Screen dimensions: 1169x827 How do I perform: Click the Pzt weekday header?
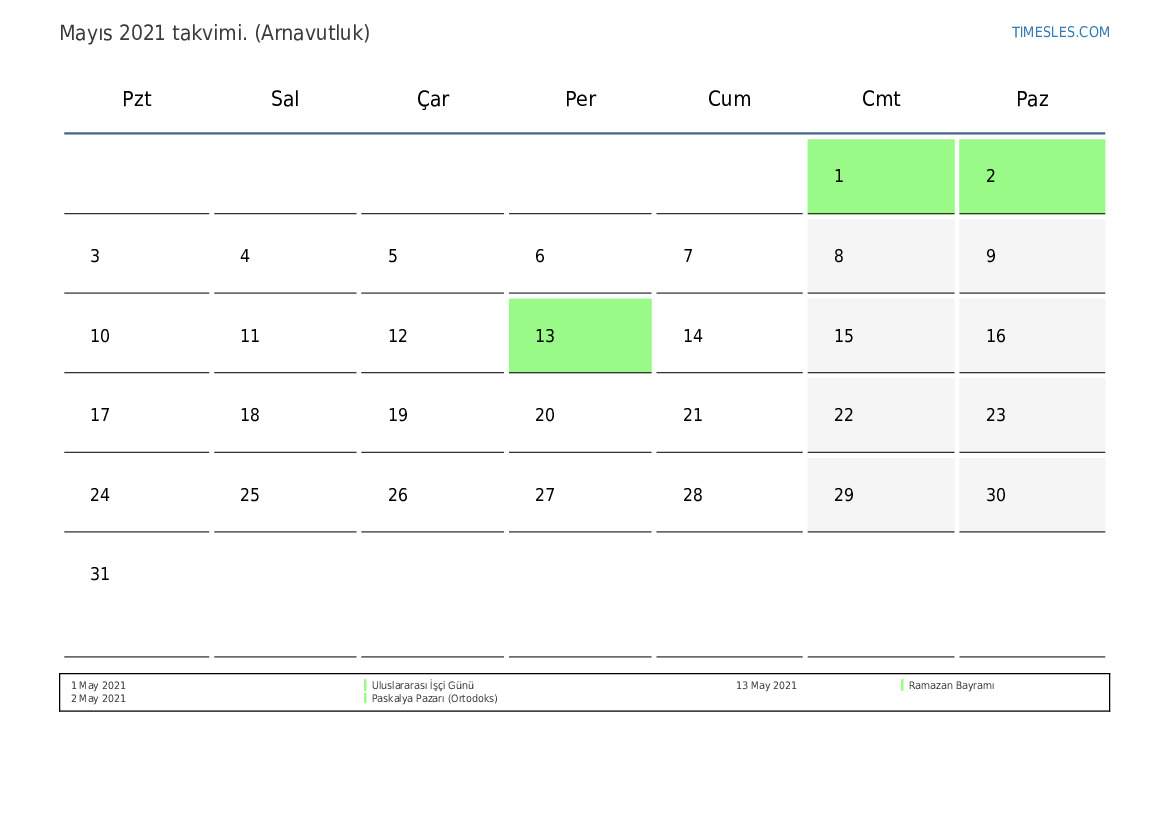tap(137, 99)
